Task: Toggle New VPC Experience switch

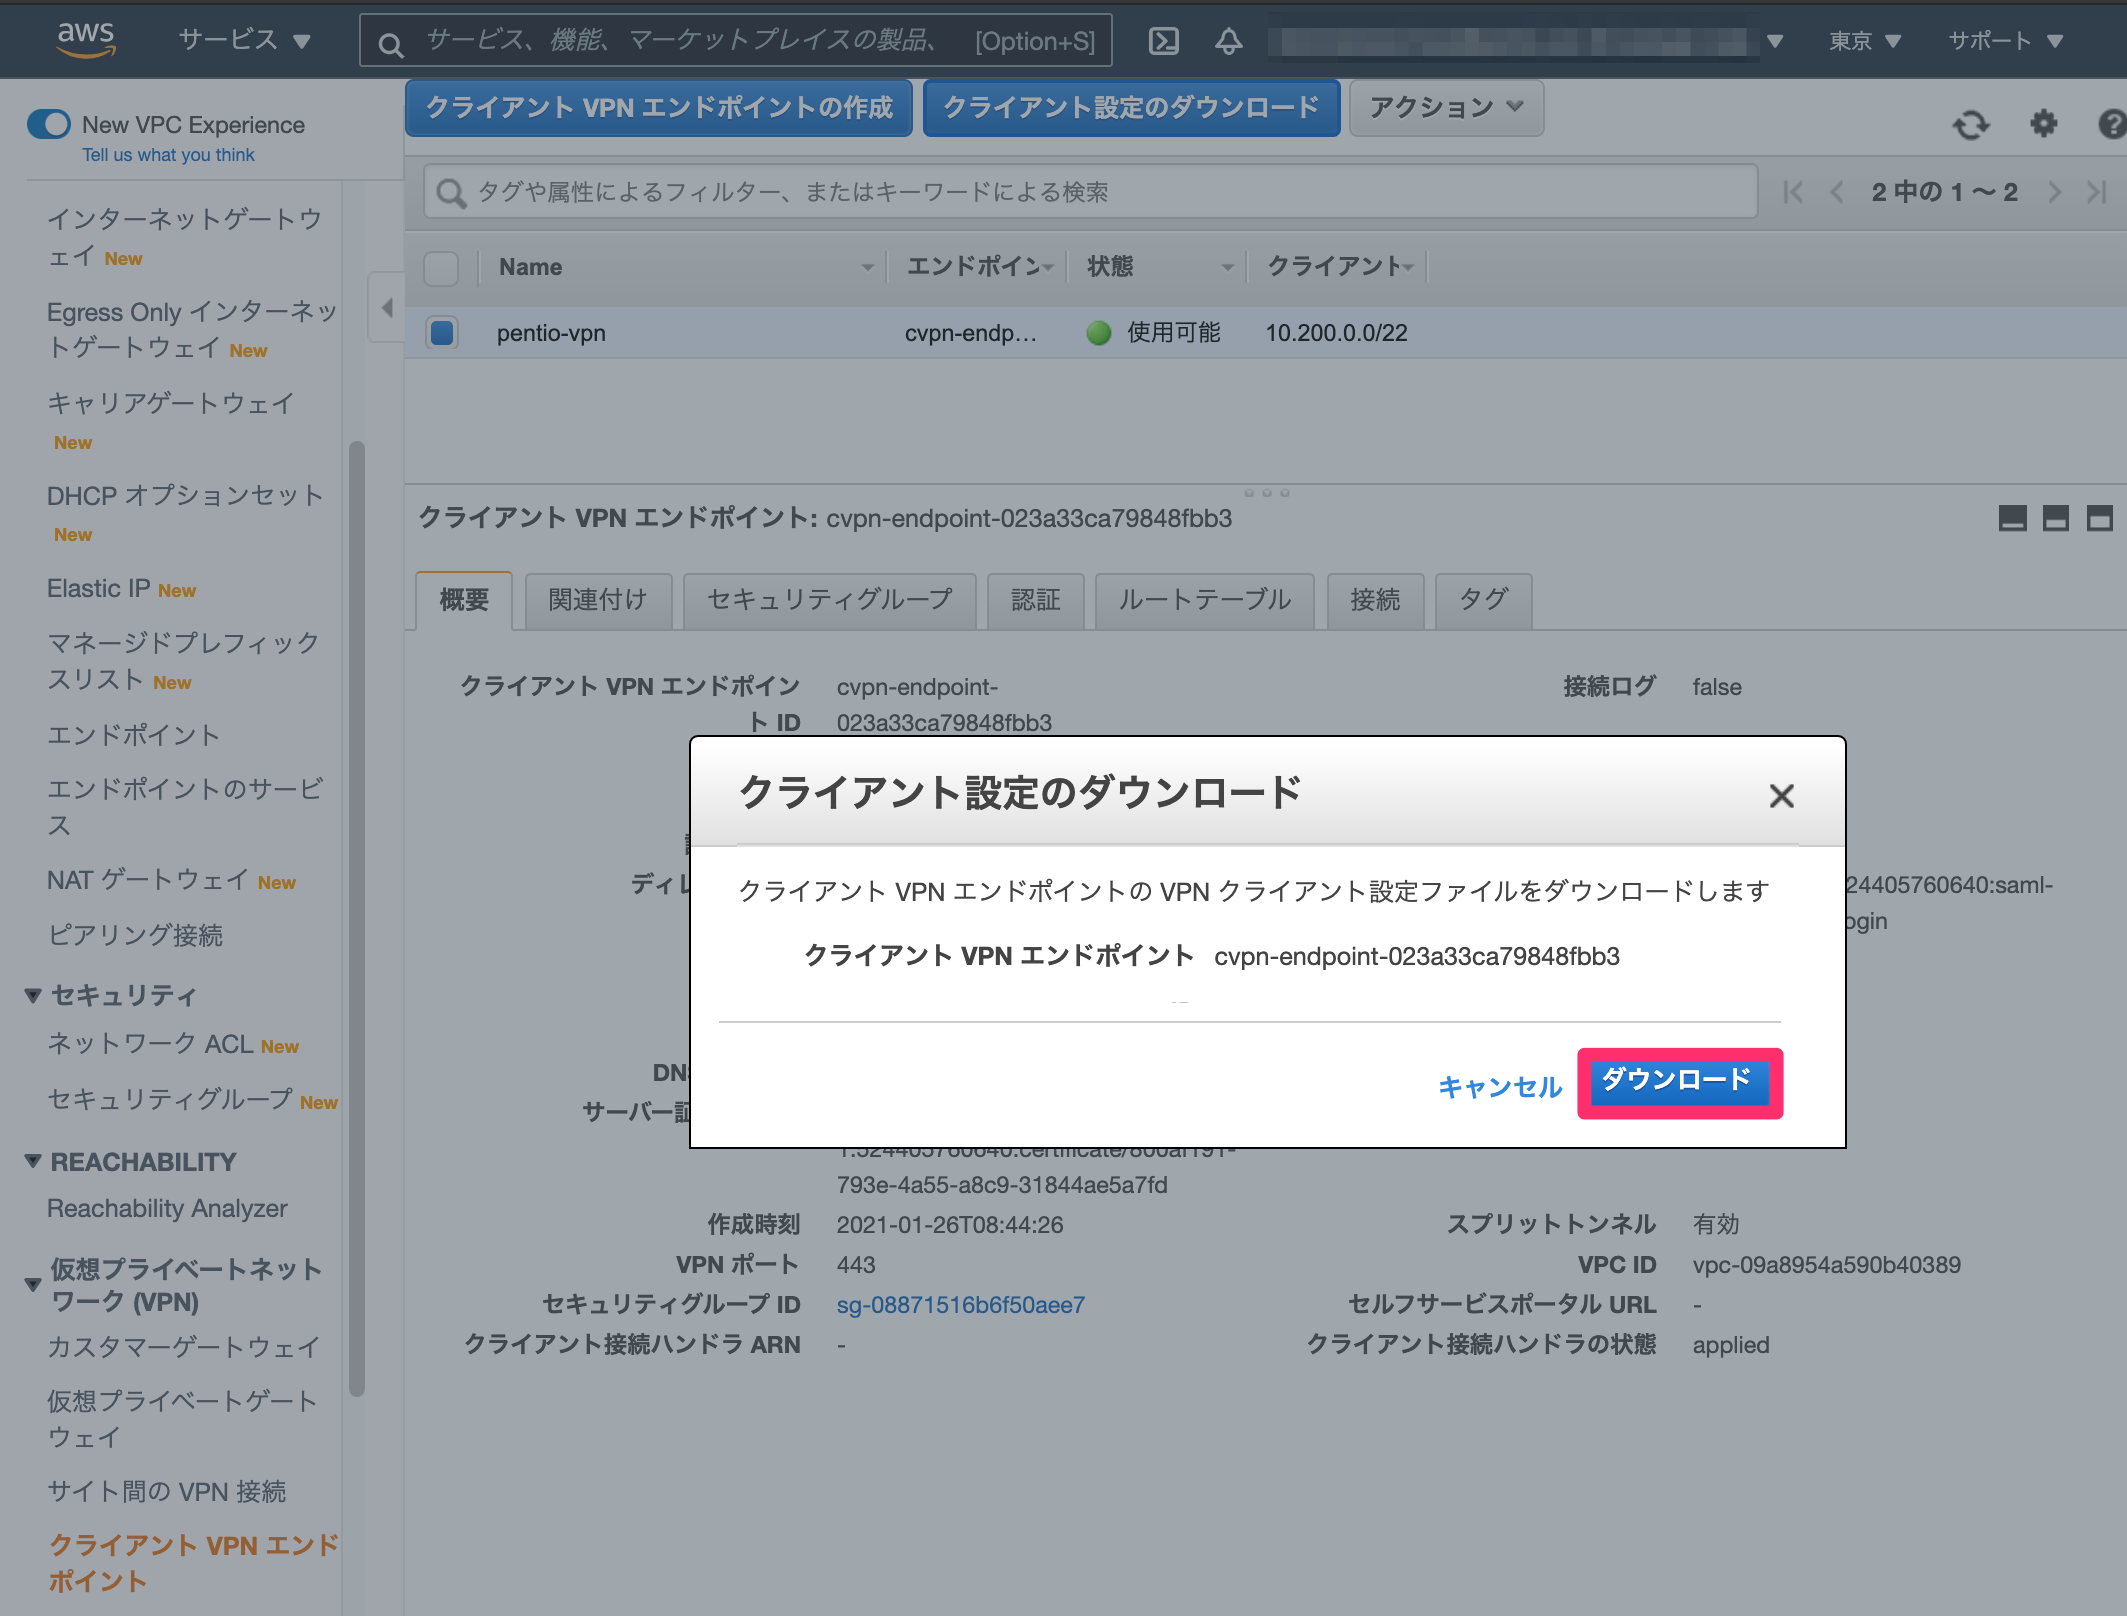Action: pyautogui.click(x=49, y=124)
